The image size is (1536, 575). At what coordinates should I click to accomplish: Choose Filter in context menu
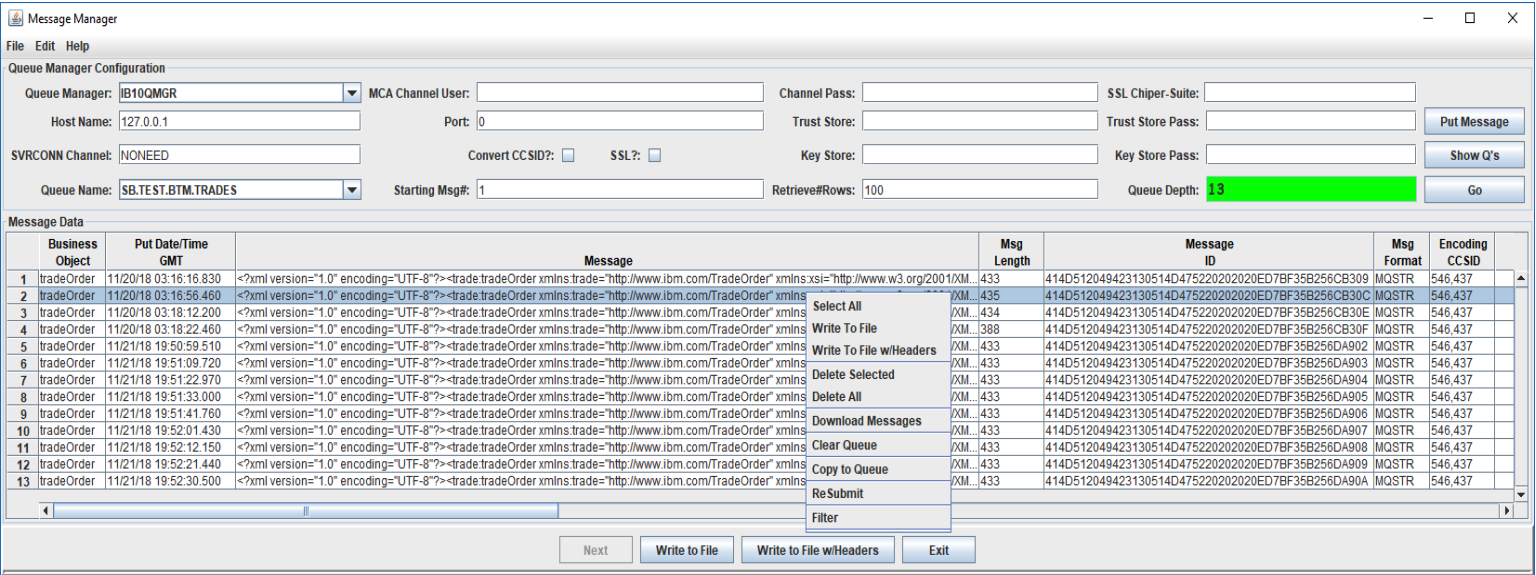878,517
